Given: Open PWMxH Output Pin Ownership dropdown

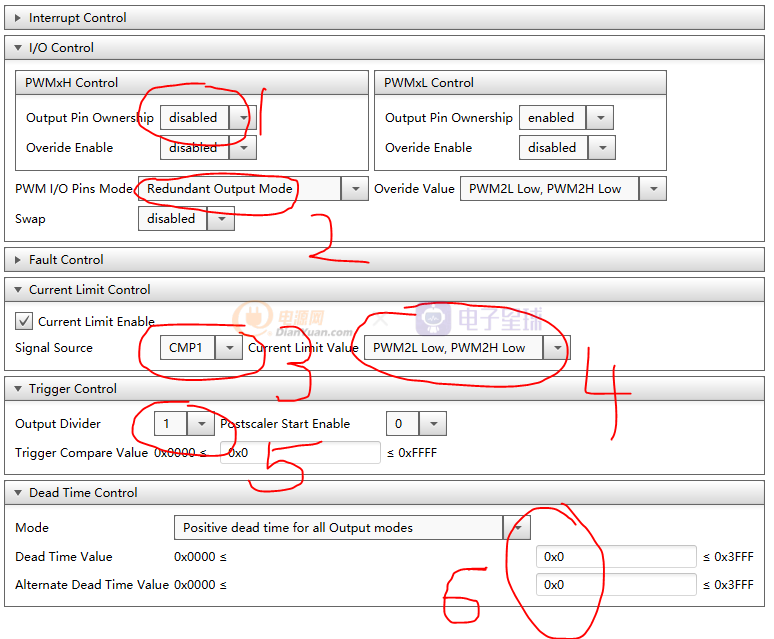Looking at the screenshot, I should coord(242,118).
